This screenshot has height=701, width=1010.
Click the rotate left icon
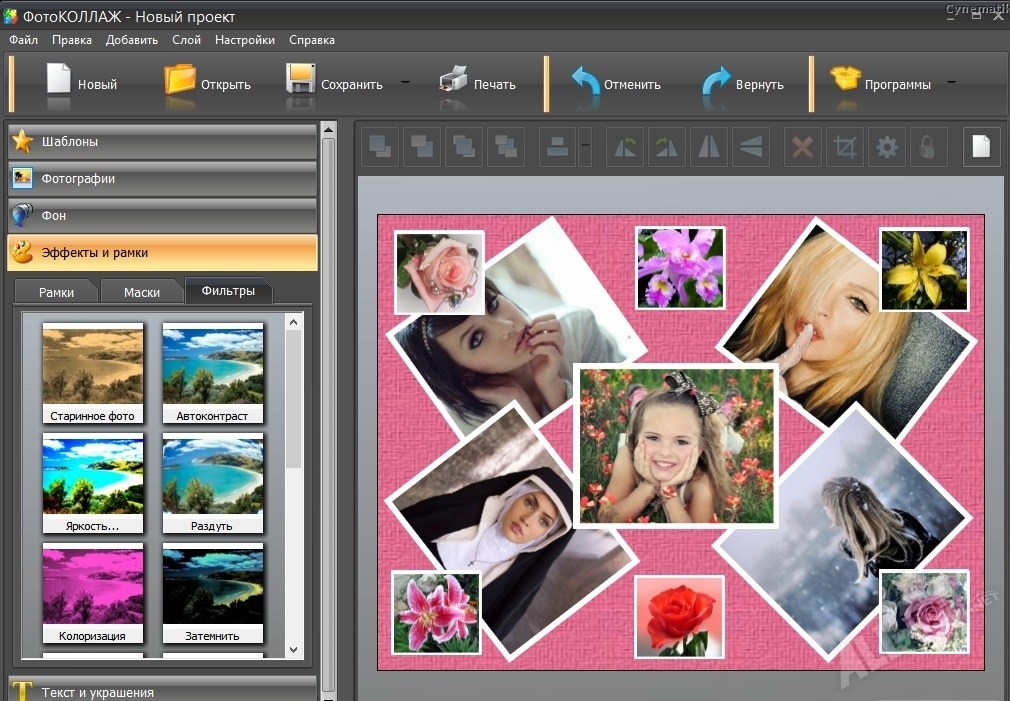[x=626, y=148]
